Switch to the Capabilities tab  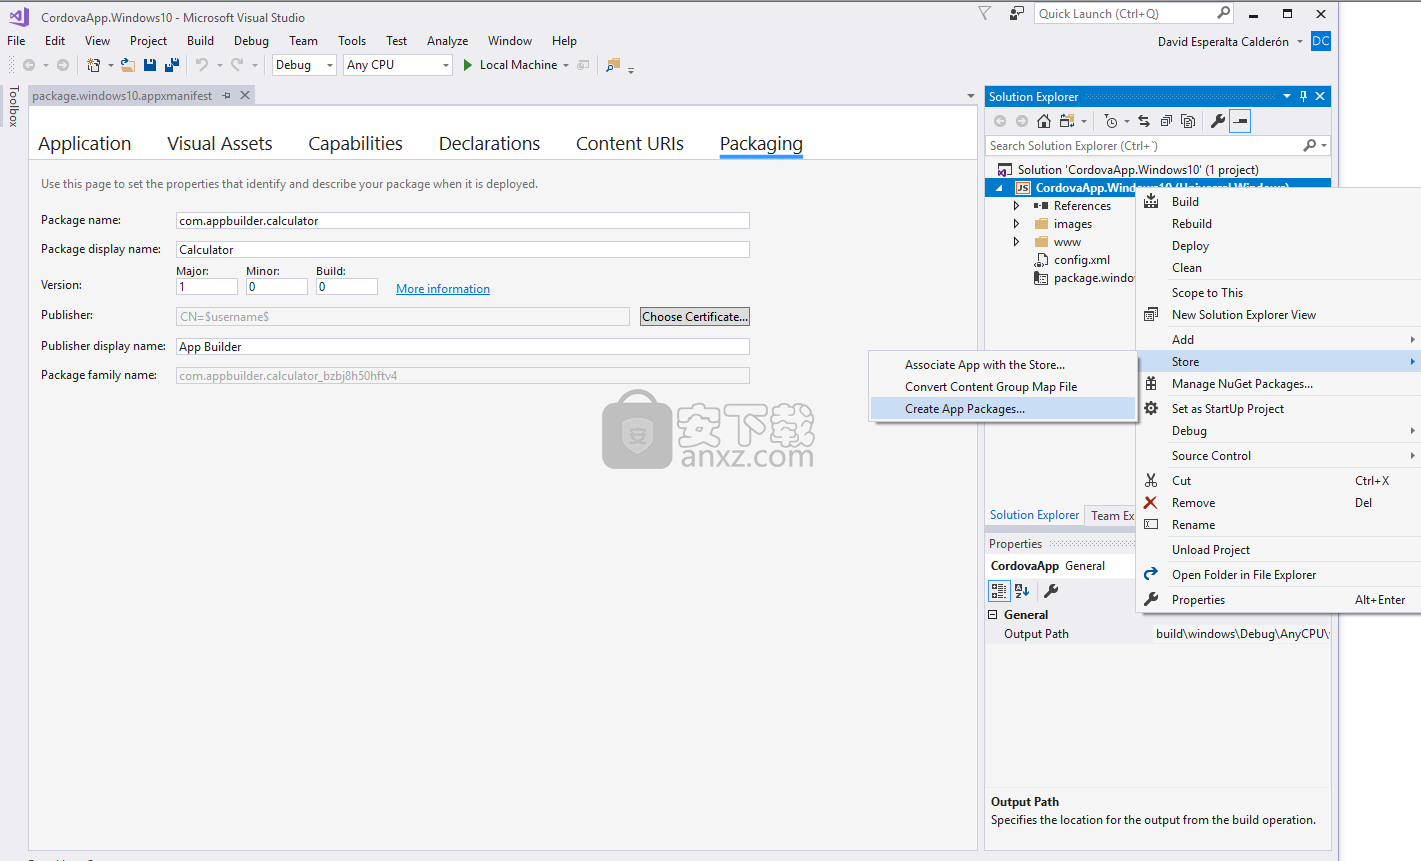[x=355, y=144]
